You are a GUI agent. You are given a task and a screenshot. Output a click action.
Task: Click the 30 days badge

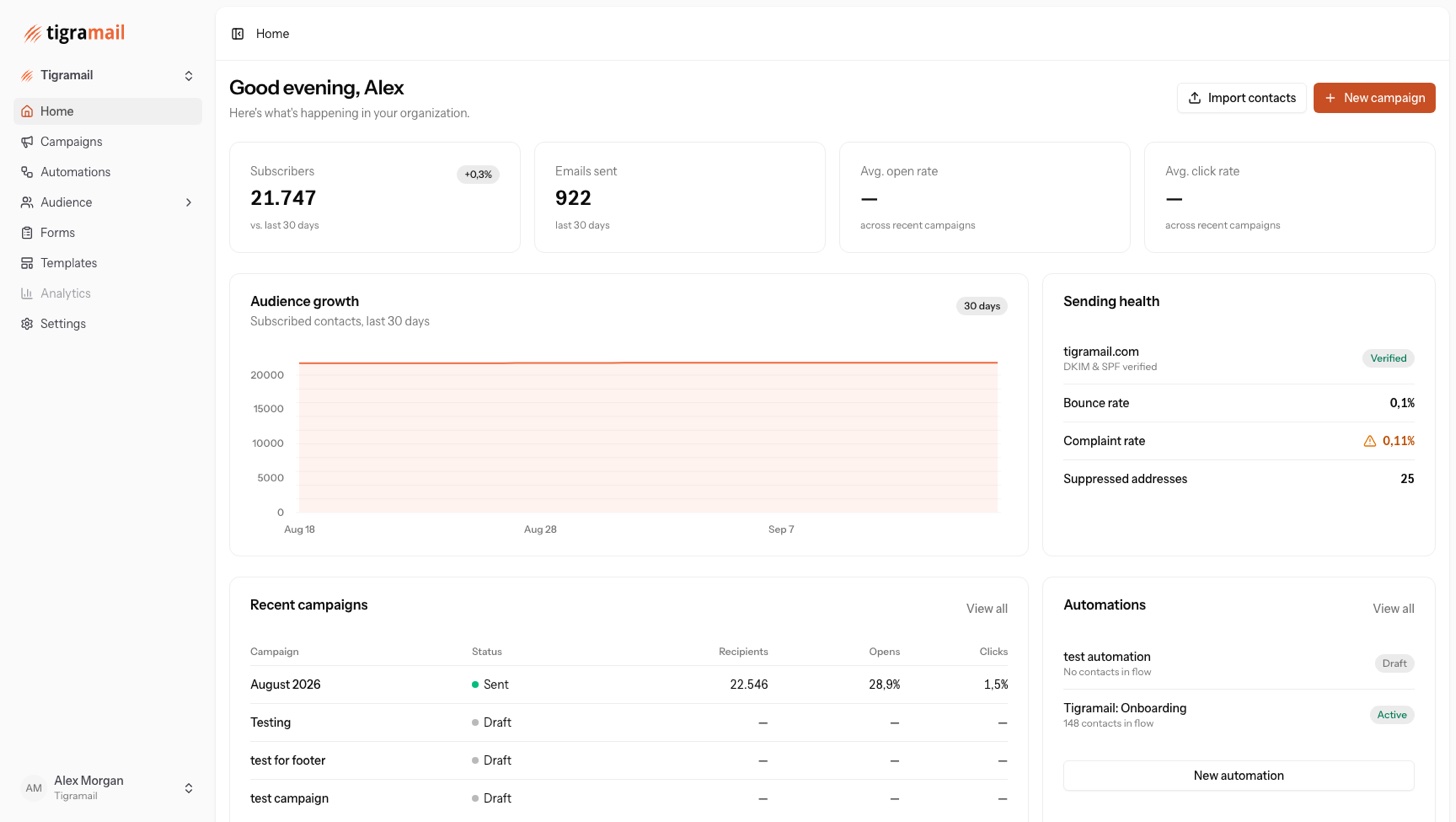click(981, 306)
